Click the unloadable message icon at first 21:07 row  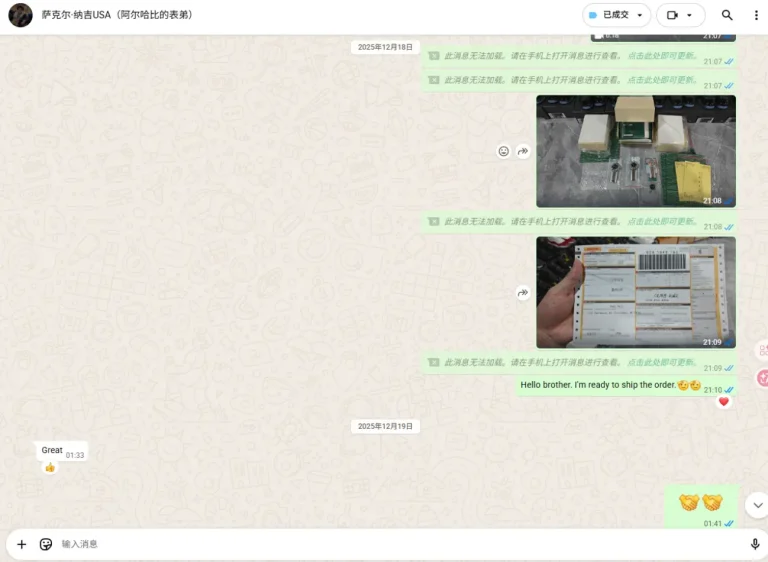(x=433, y=56)
